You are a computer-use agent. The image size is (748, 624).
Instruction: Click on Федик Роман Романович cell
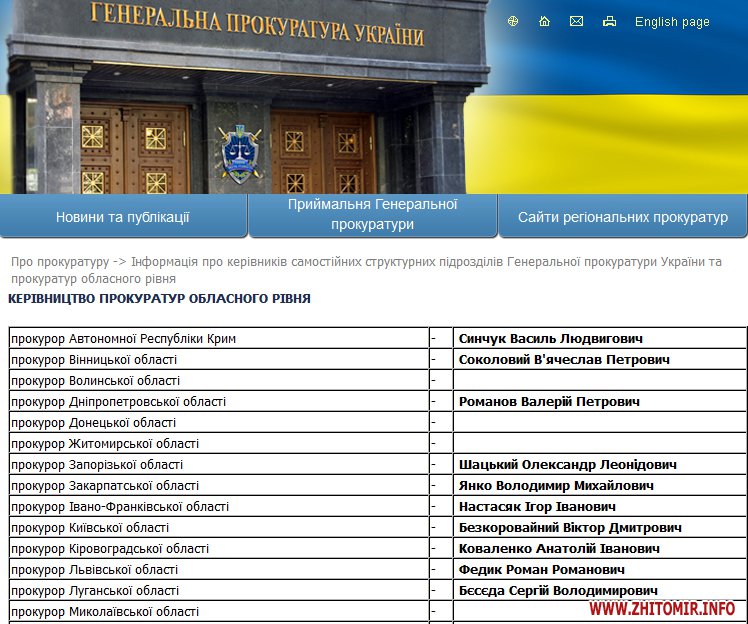(x=541, y=570)
